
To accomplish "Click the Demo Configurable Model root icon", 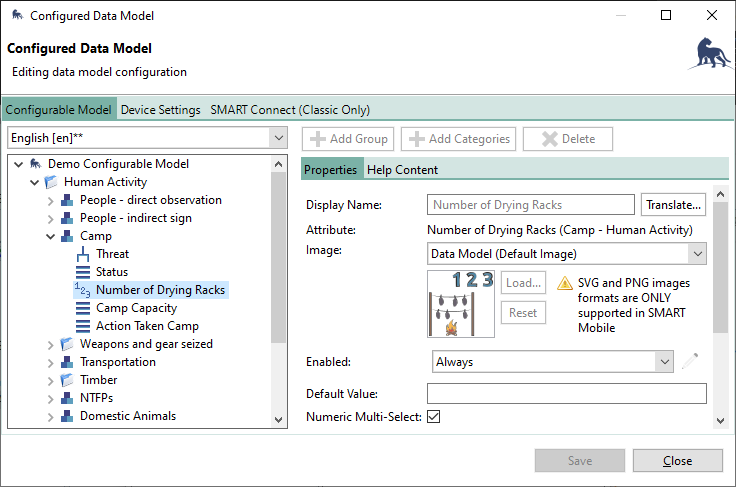I will point(35,164).
